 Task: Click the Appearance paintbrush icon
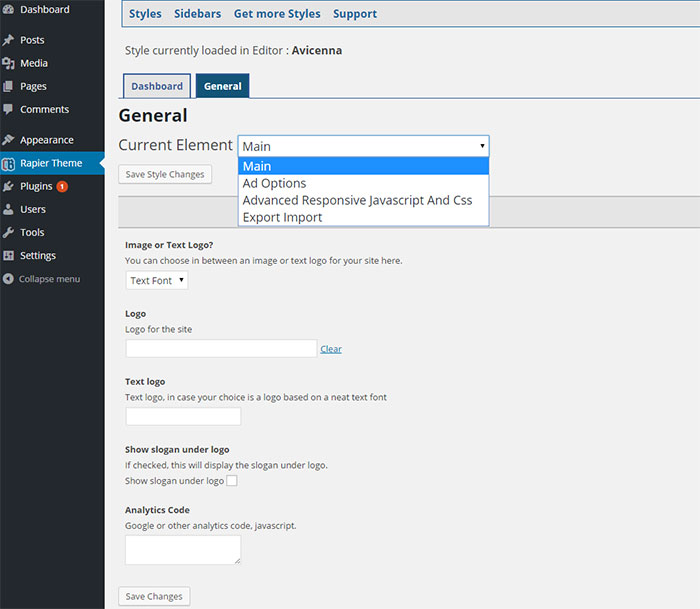pos(8,140)
